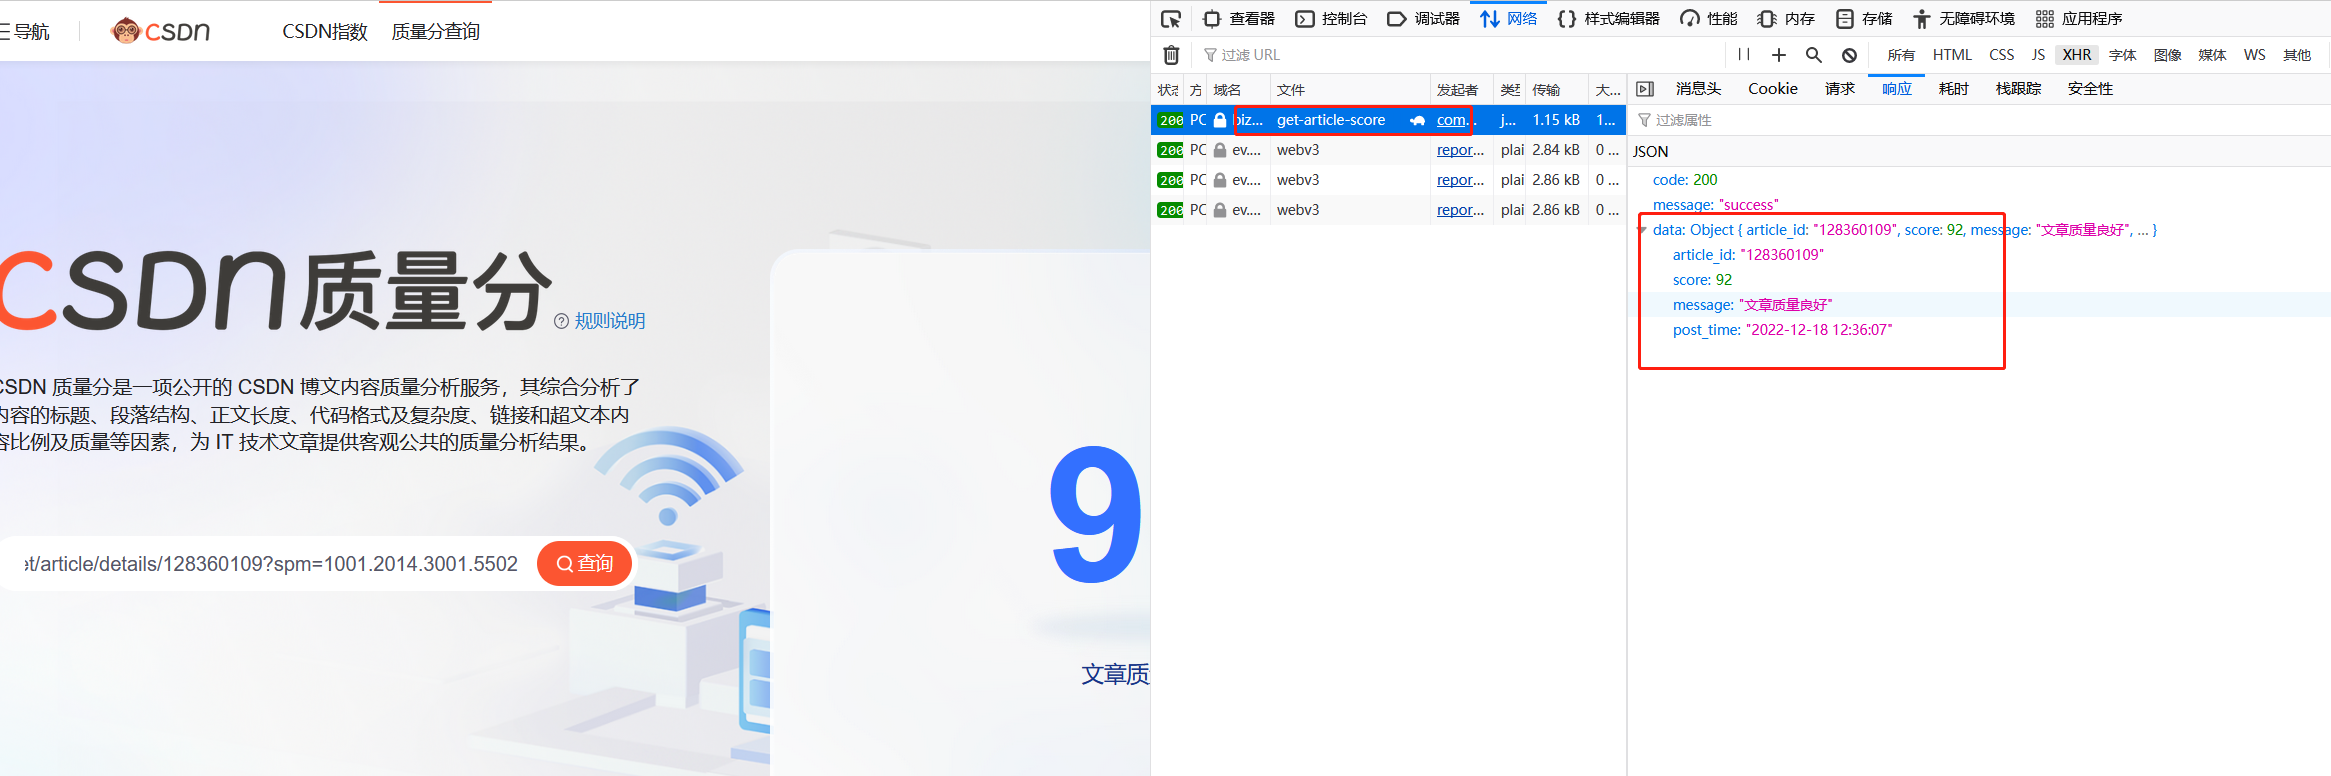Viewport: 2331px width, 776px height.
Task: Filter requests by HTML
Action: [1952, 55]
